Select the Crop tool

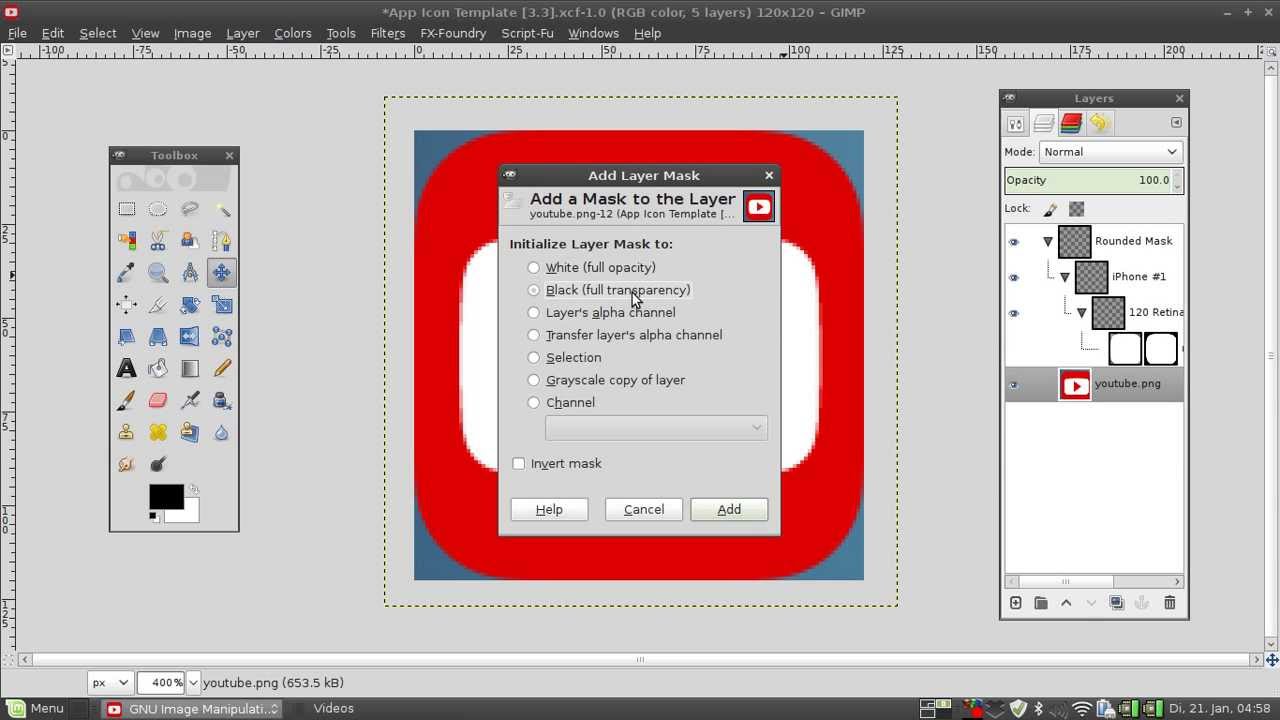158,305
